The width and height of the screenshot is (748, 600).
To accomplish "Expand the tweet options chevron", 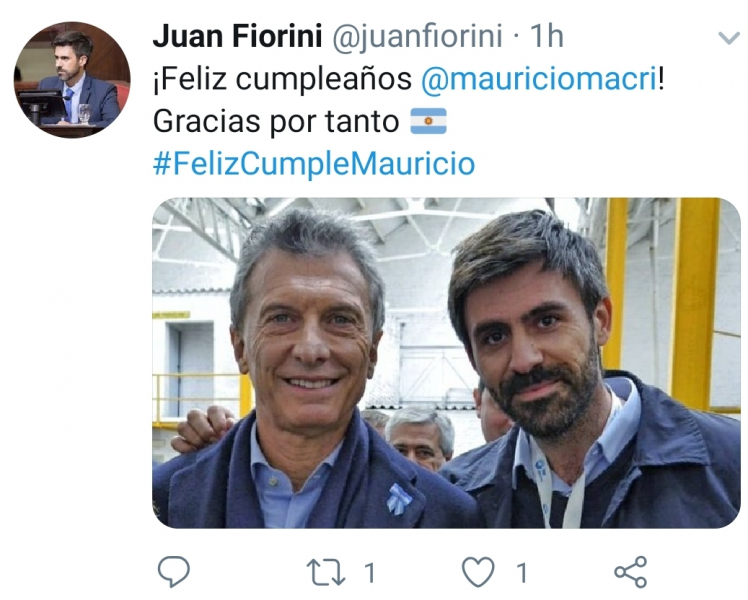I will (729, 38).
